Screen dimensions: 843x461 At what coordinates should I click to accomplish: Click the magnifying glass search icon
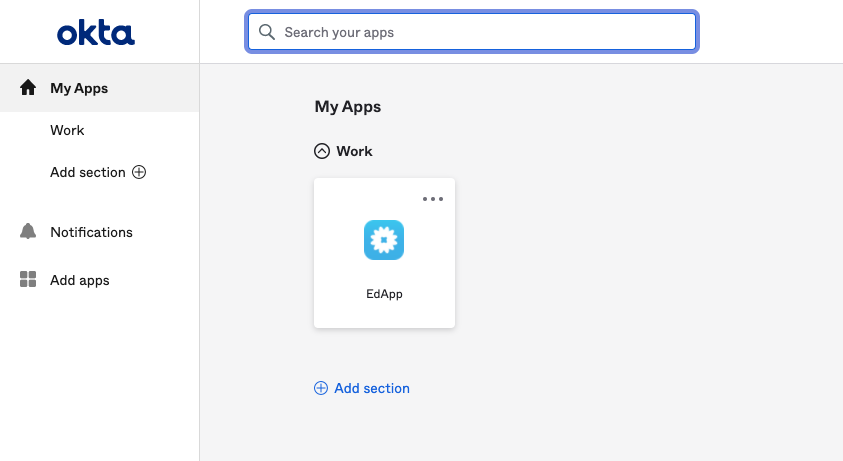(267, 32)
